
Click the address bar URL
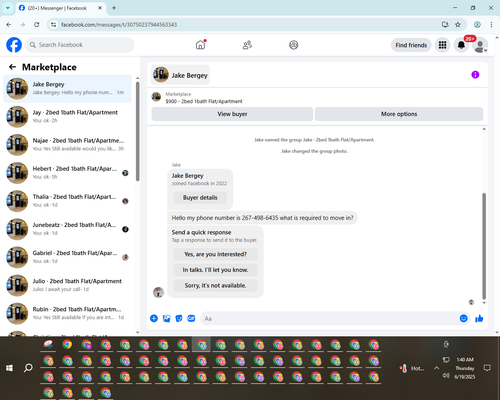[x=119, y=25]
